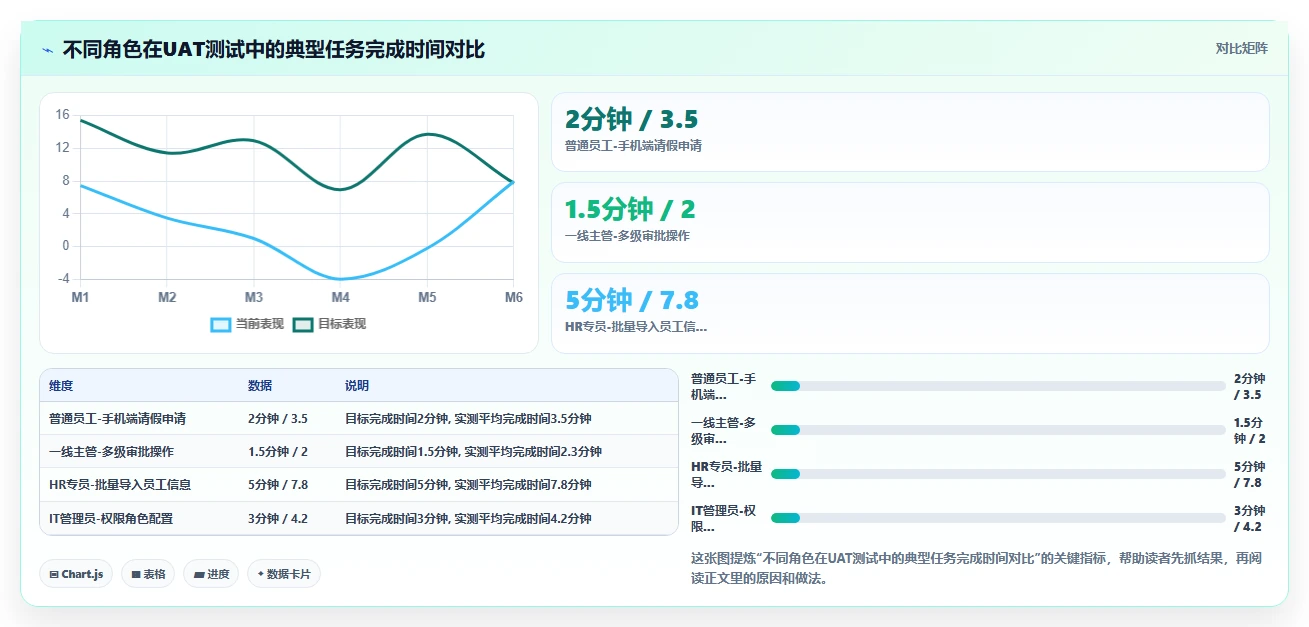Click table cell IT管理员-权限角色配置
This screenshot has height=627, width=1309.
[x=111, y=519]
